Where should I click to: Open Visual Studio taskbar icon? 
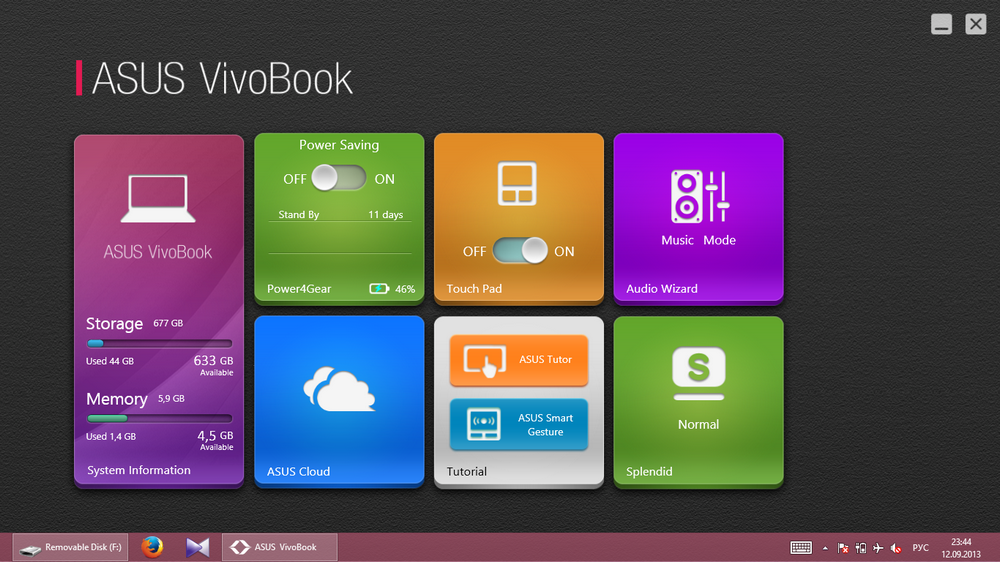(197, 547)
